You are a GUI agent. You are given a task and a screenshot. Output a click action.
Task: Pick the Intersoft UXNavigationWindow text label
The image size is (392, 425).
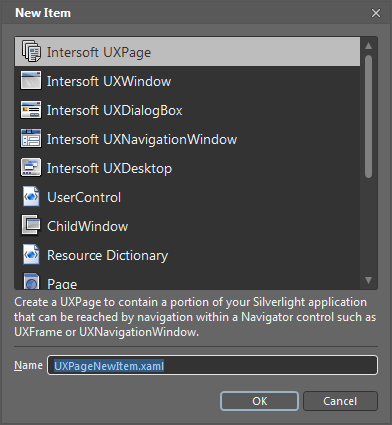[x=142, y=139]
